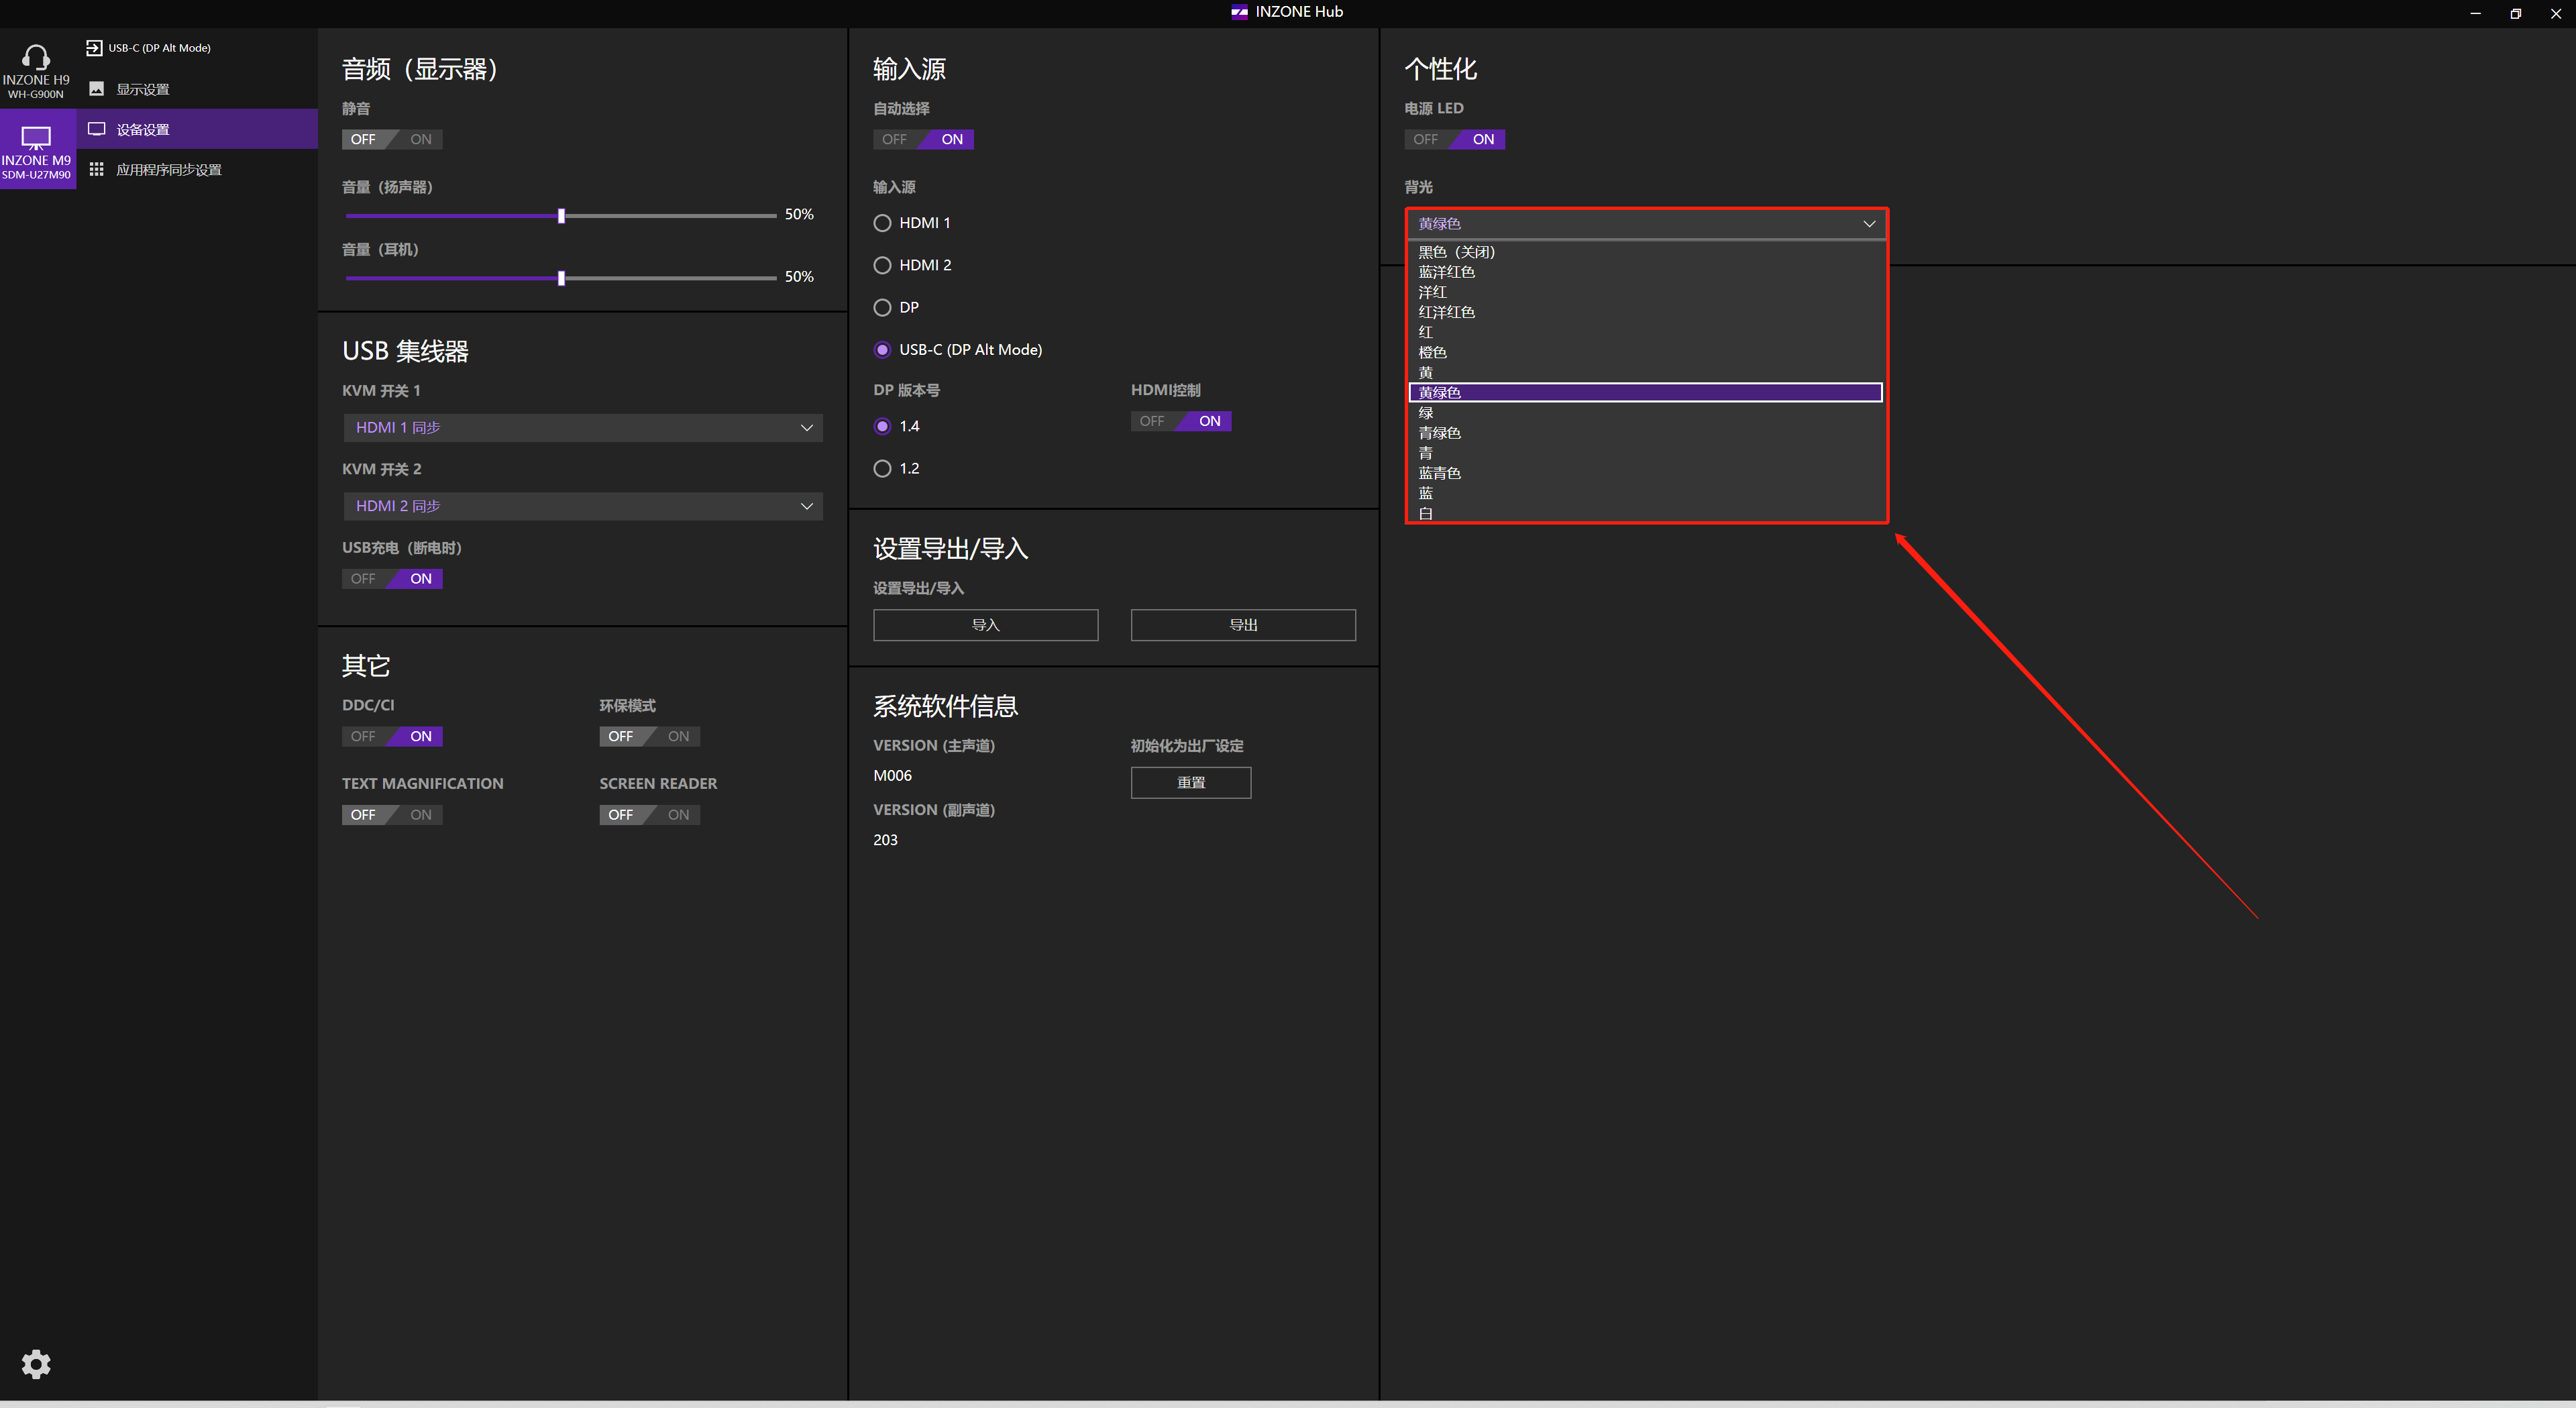Expand KVM 开关 2 dropdown
Image resolution: width=2576 pixels, height=1408 pixels.
[582, 506]
